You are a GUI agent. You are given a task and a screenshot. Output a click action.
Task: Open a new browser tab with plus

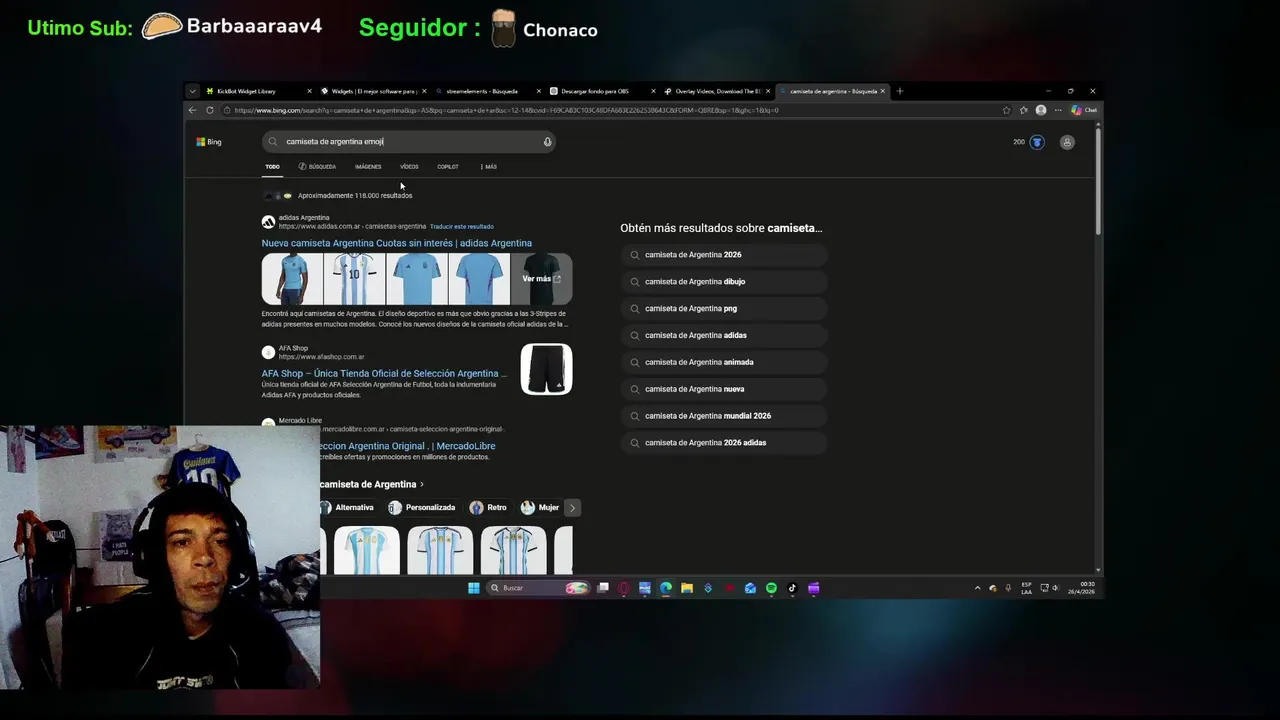899,91
